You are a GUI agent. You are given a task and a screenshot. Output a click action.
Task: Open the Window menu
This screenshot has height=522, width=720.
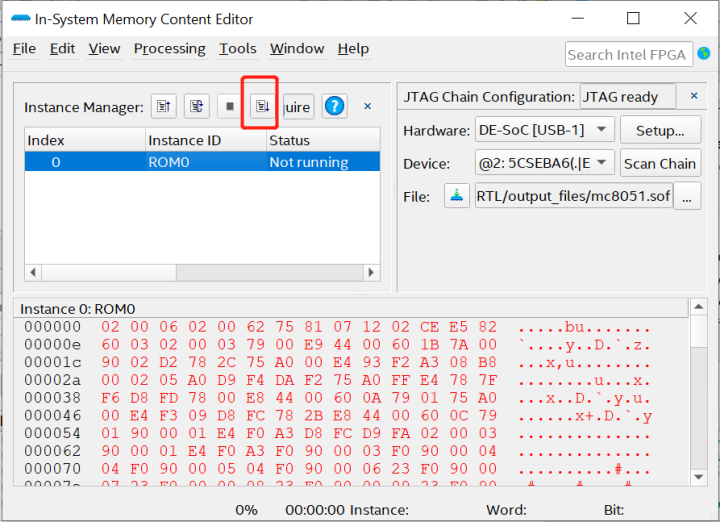click(297, 49)
